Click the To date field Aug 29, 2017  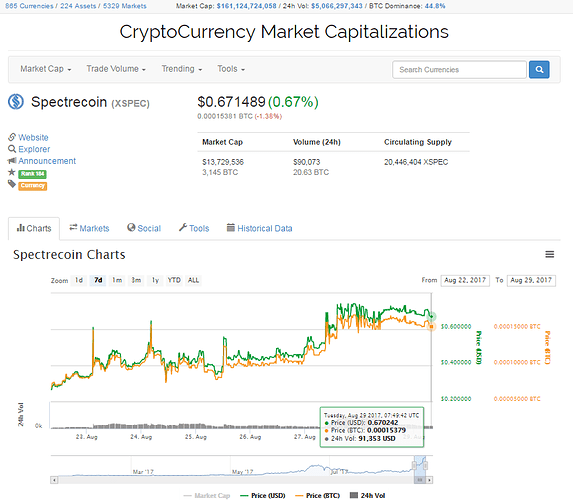click(531, 280)
